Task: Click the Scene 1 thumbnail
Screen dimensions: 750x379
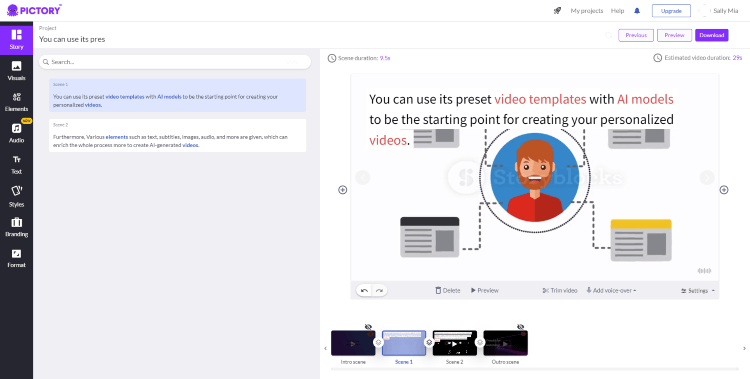Action: (x=404, y=343)
